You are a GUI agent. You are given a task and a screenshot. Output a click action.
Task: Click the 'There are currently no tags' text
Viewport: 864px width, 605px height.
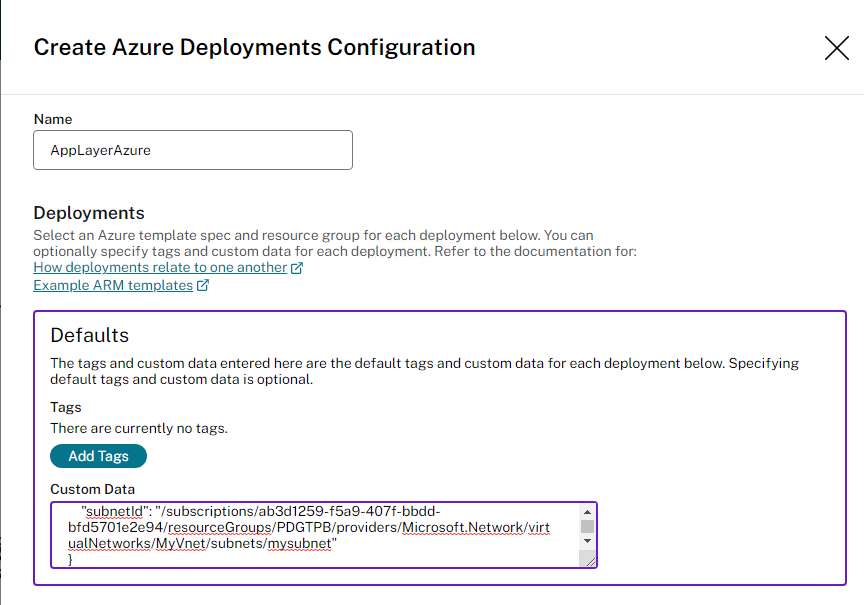[139, 428]
